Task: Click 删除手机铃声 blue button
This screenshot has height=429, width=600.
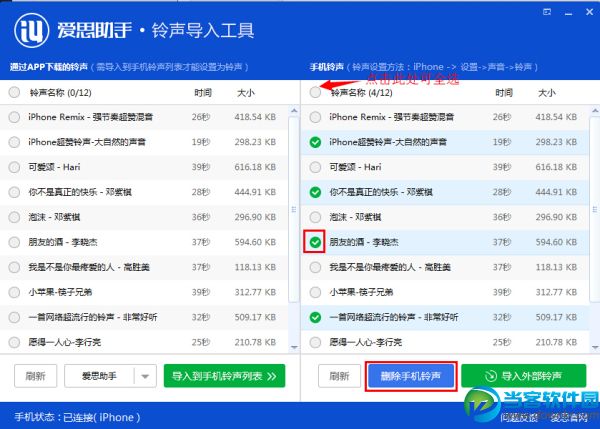Action: 411,376
